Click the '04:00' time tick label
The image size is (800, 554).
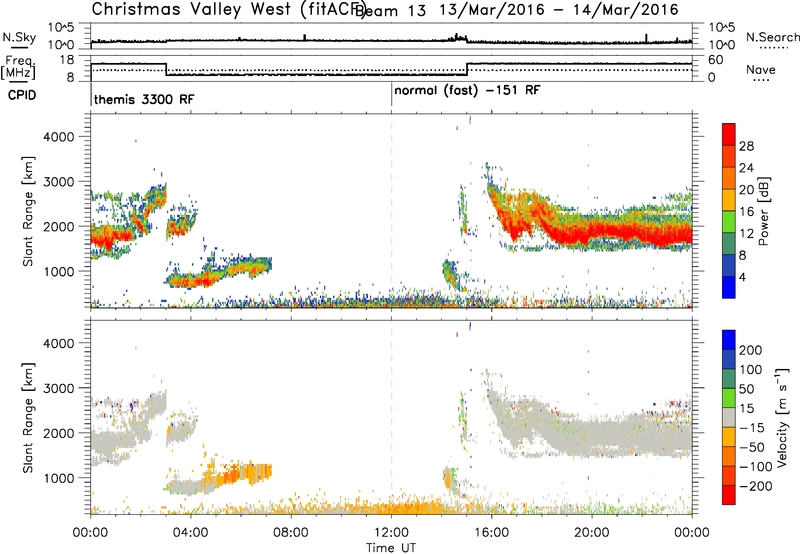(x=190, y=533)
